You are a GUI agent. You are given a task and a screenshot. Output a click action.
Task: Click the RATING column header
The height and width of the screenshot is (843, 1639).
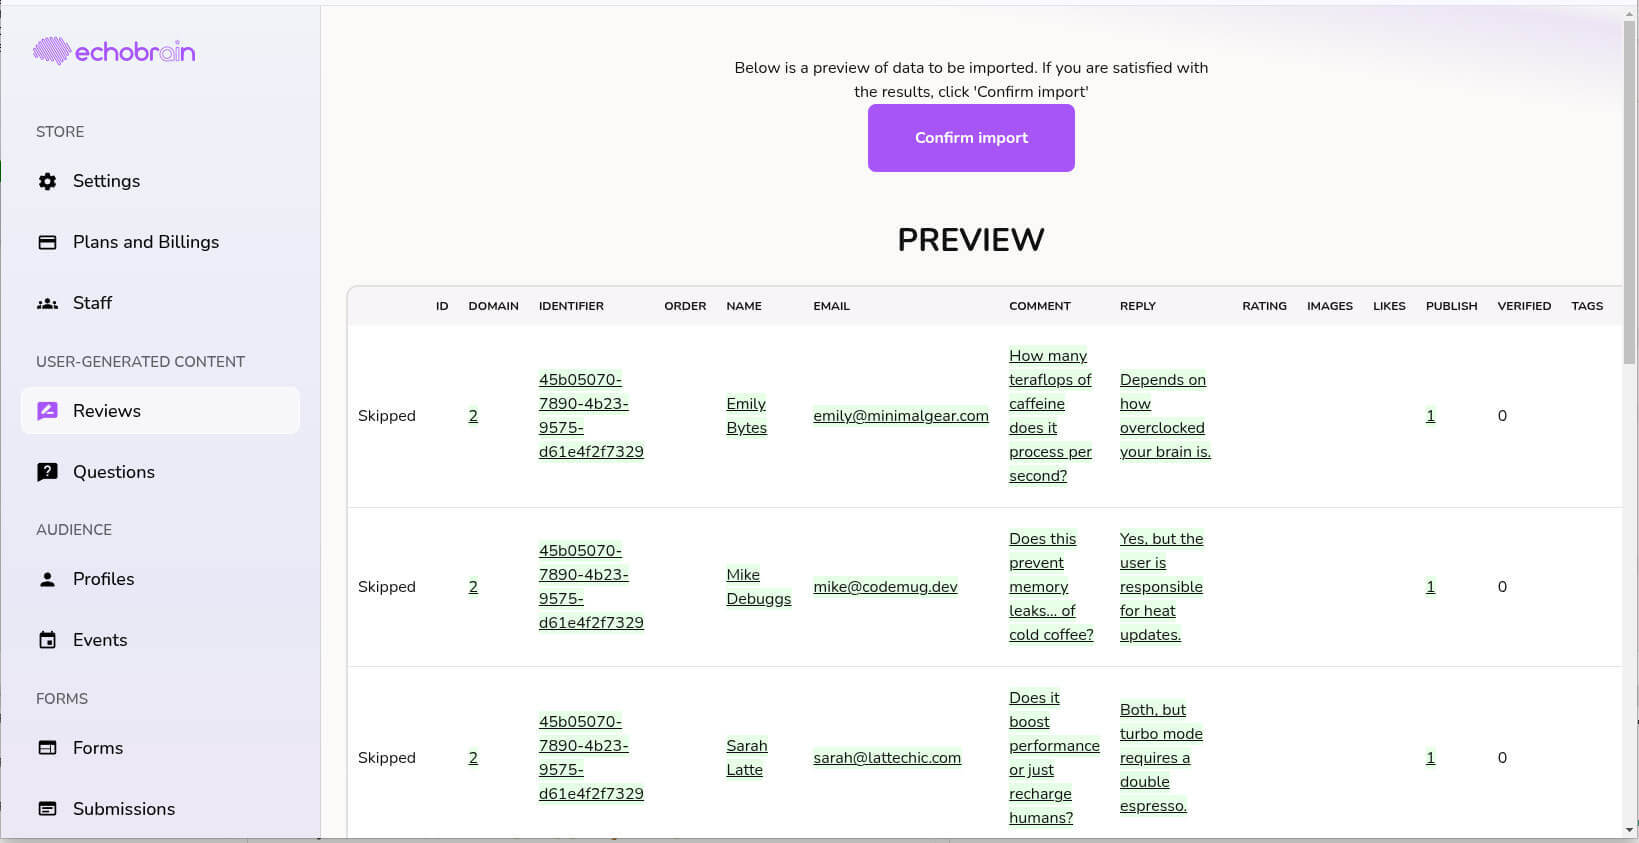point(1264,306)
